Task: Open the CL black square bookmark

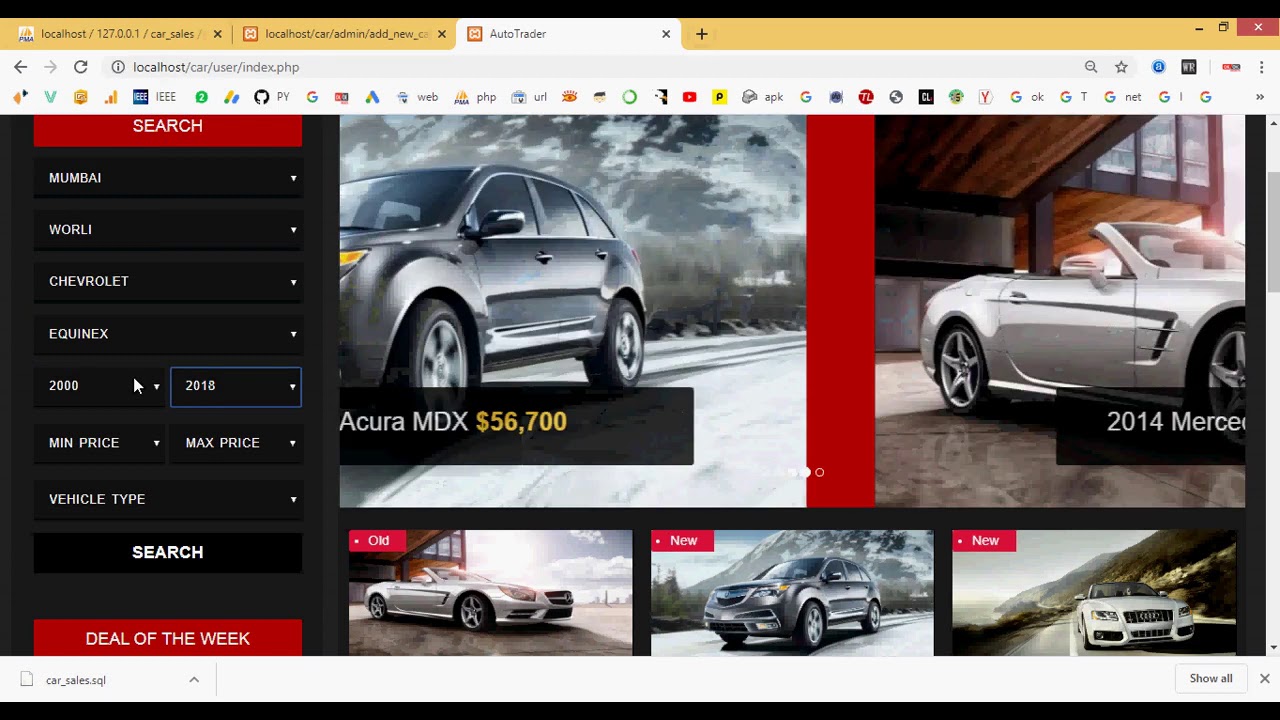Action: [x=926, y=97]
